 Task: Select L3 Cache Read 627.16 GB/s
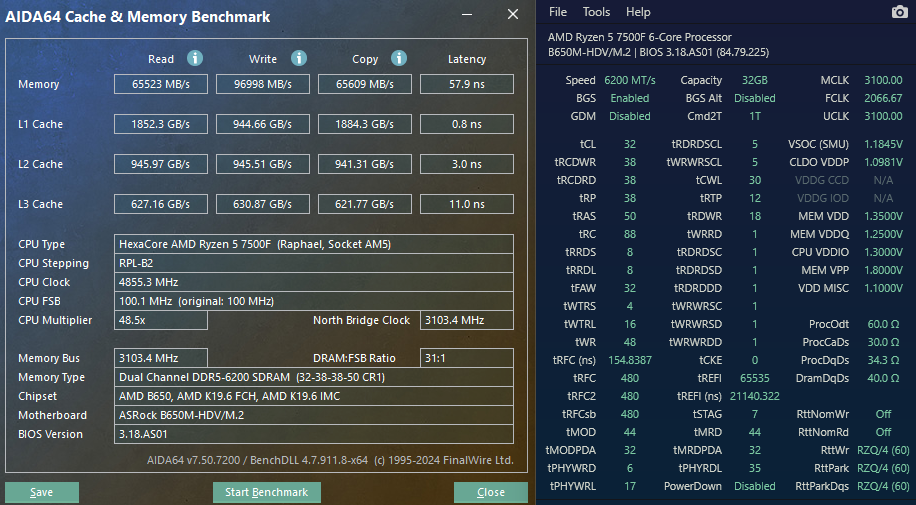tap(161, 204)
